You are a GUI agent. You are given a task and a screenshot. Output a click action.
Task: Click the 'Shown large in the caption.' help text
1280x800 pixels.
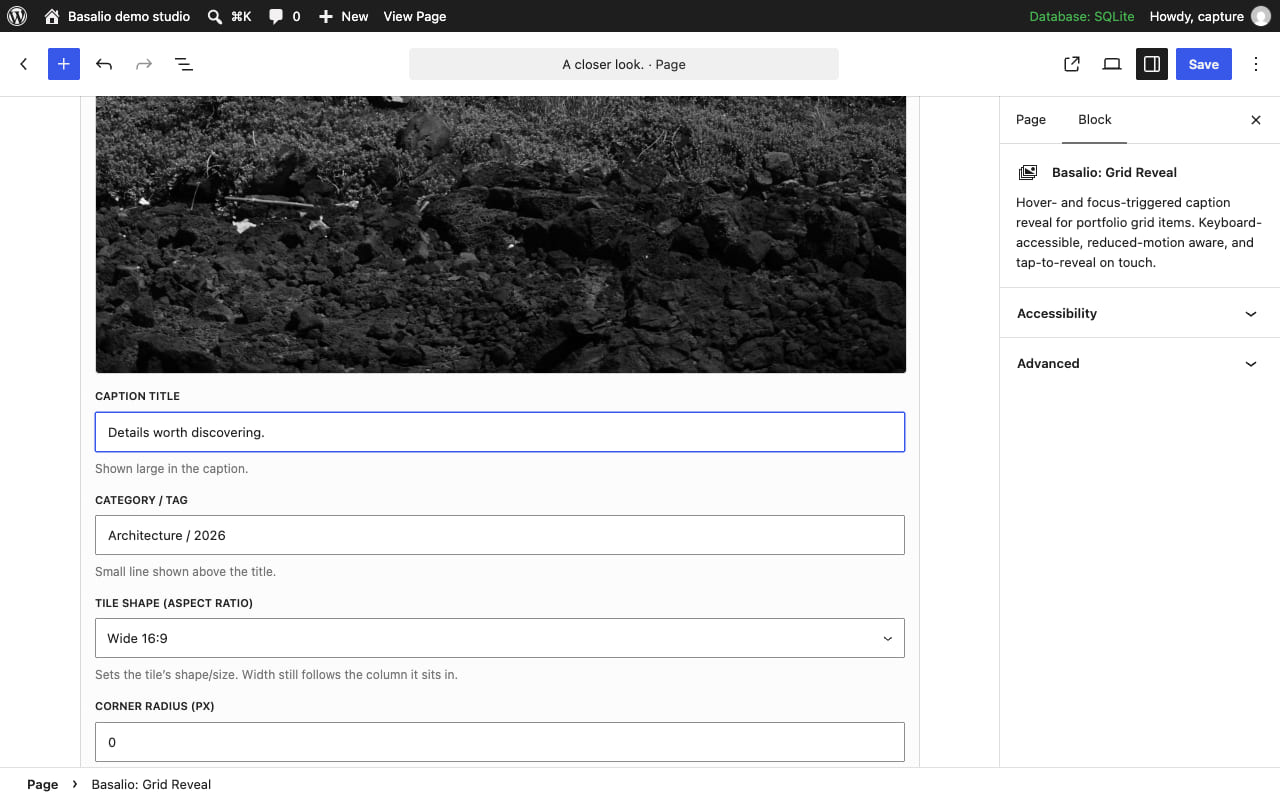(x=171, y=468)
